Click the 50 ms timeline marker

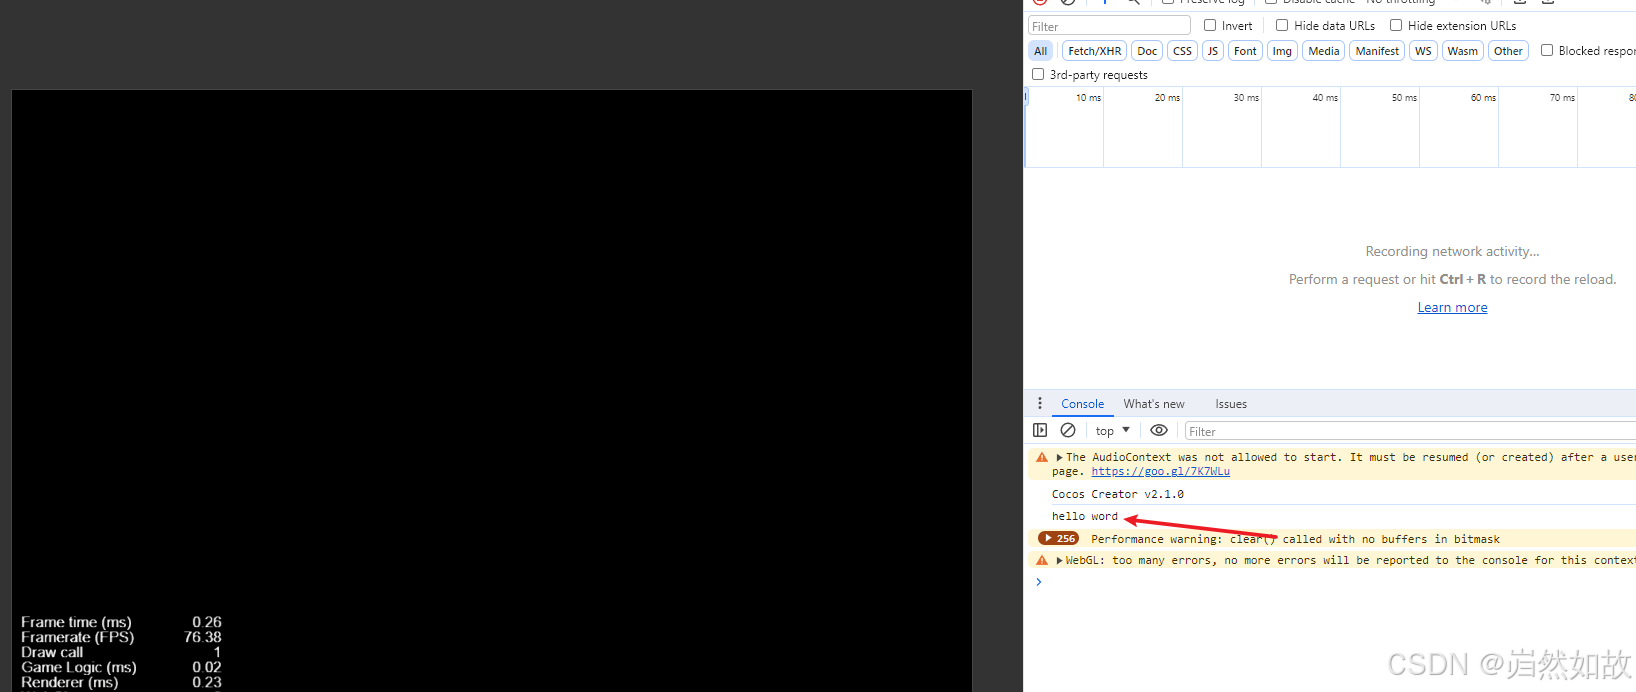[1404, 97]
